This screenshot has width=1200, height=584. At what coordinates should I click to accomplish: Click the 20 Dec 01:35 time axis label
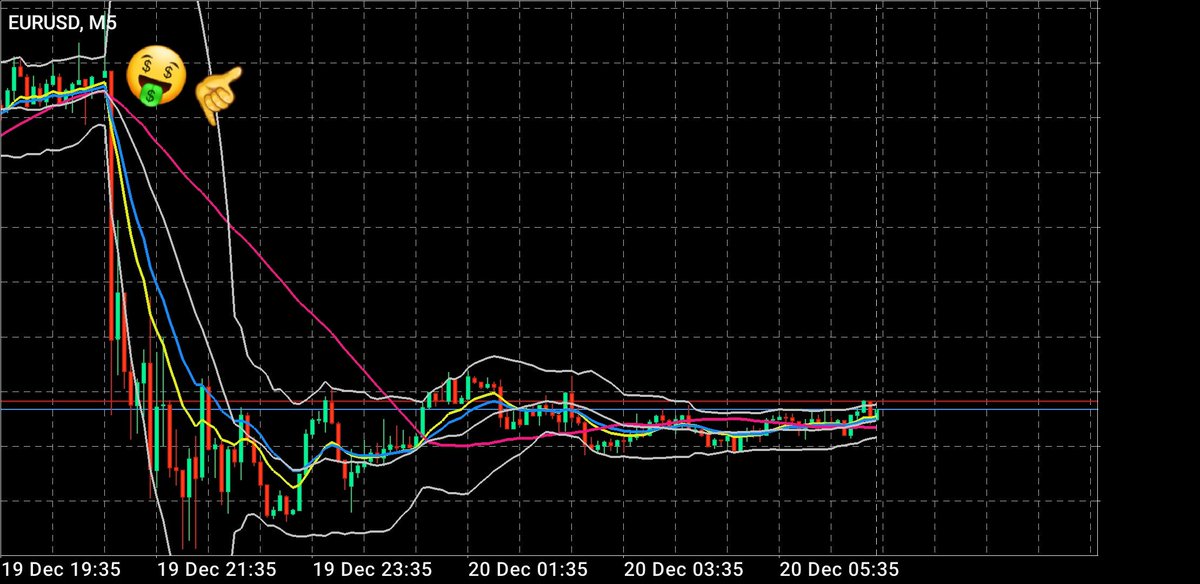(528, 569)
